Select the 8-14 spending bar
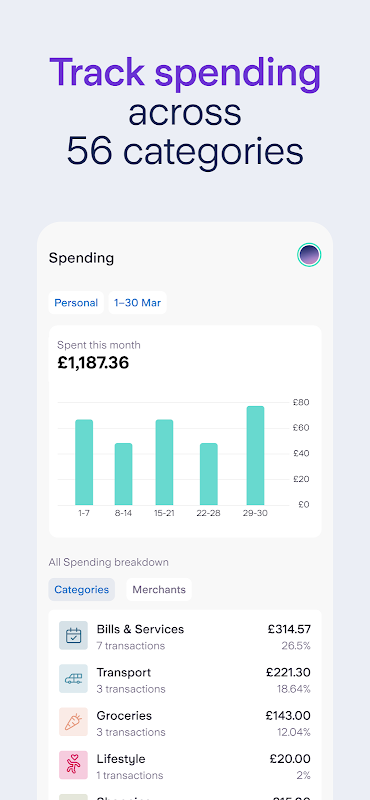Screen dimensions: 370x800 click(124, 474)
